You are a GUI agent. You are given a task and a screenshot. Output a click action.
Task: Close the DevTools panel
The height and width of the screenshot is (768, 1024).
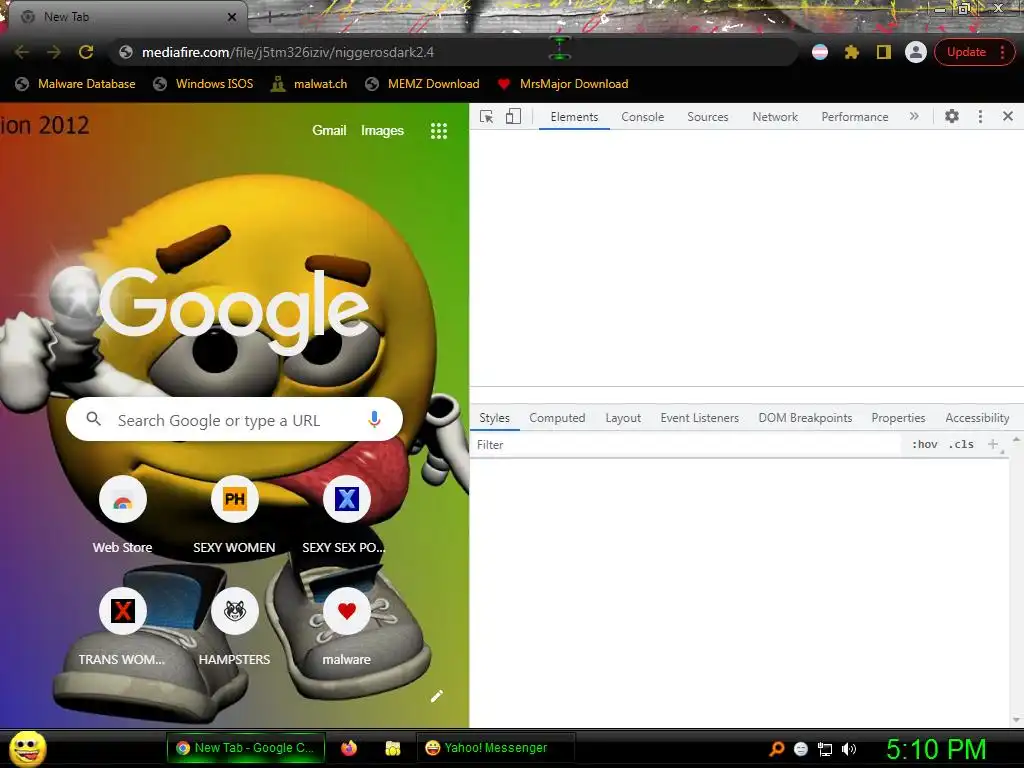1008,116
